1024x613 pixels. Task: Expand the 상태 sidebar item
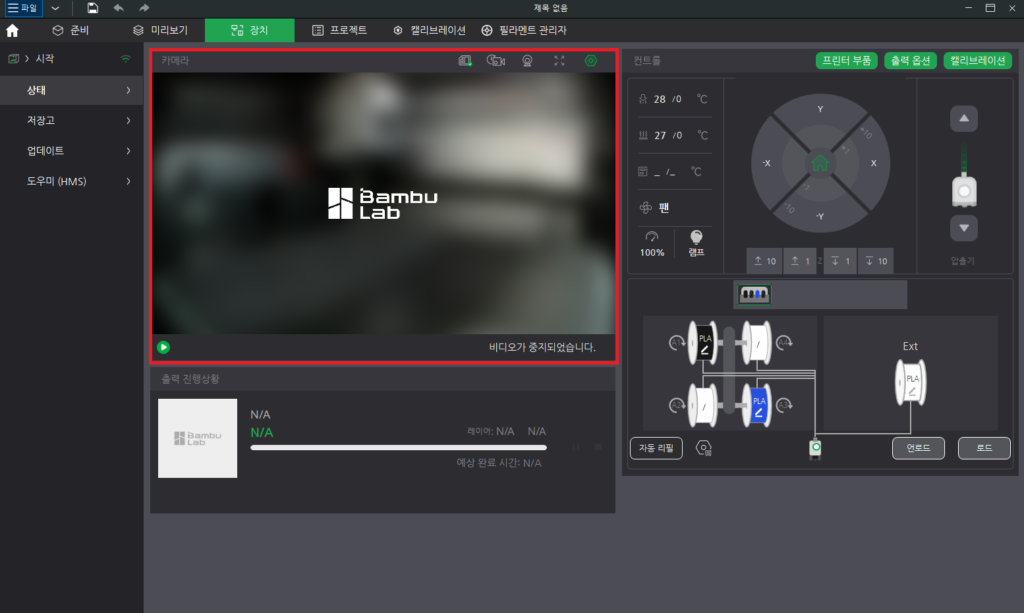72,90
